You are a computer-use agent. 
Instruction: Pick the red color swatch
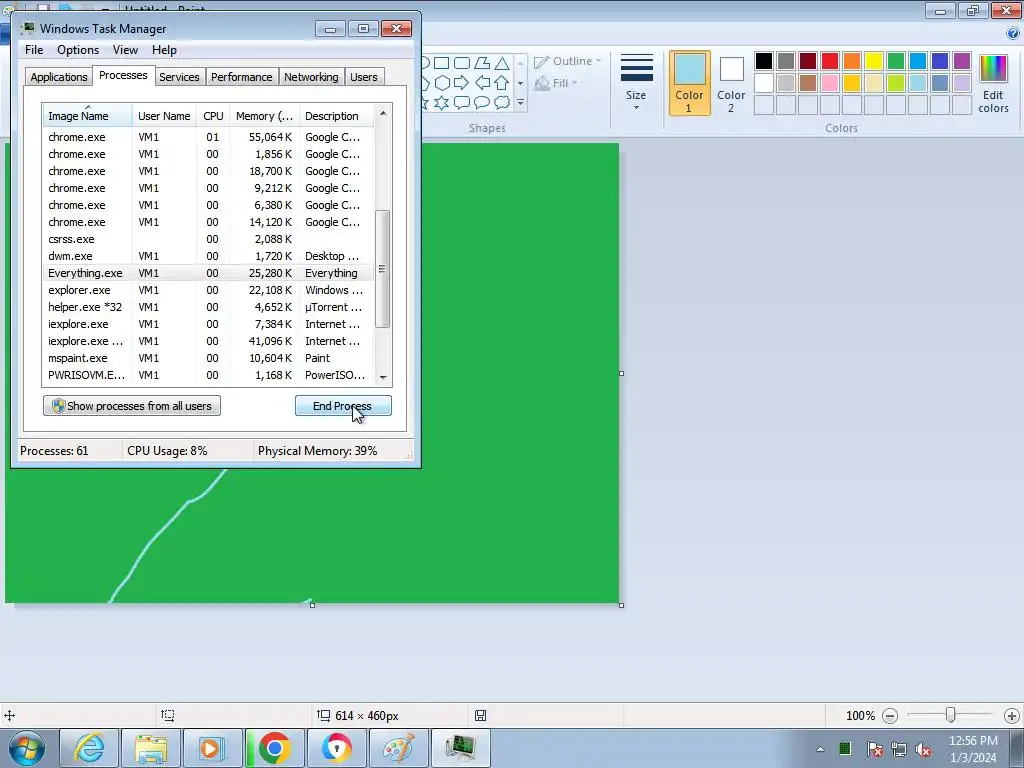click(x=830, y=61)
